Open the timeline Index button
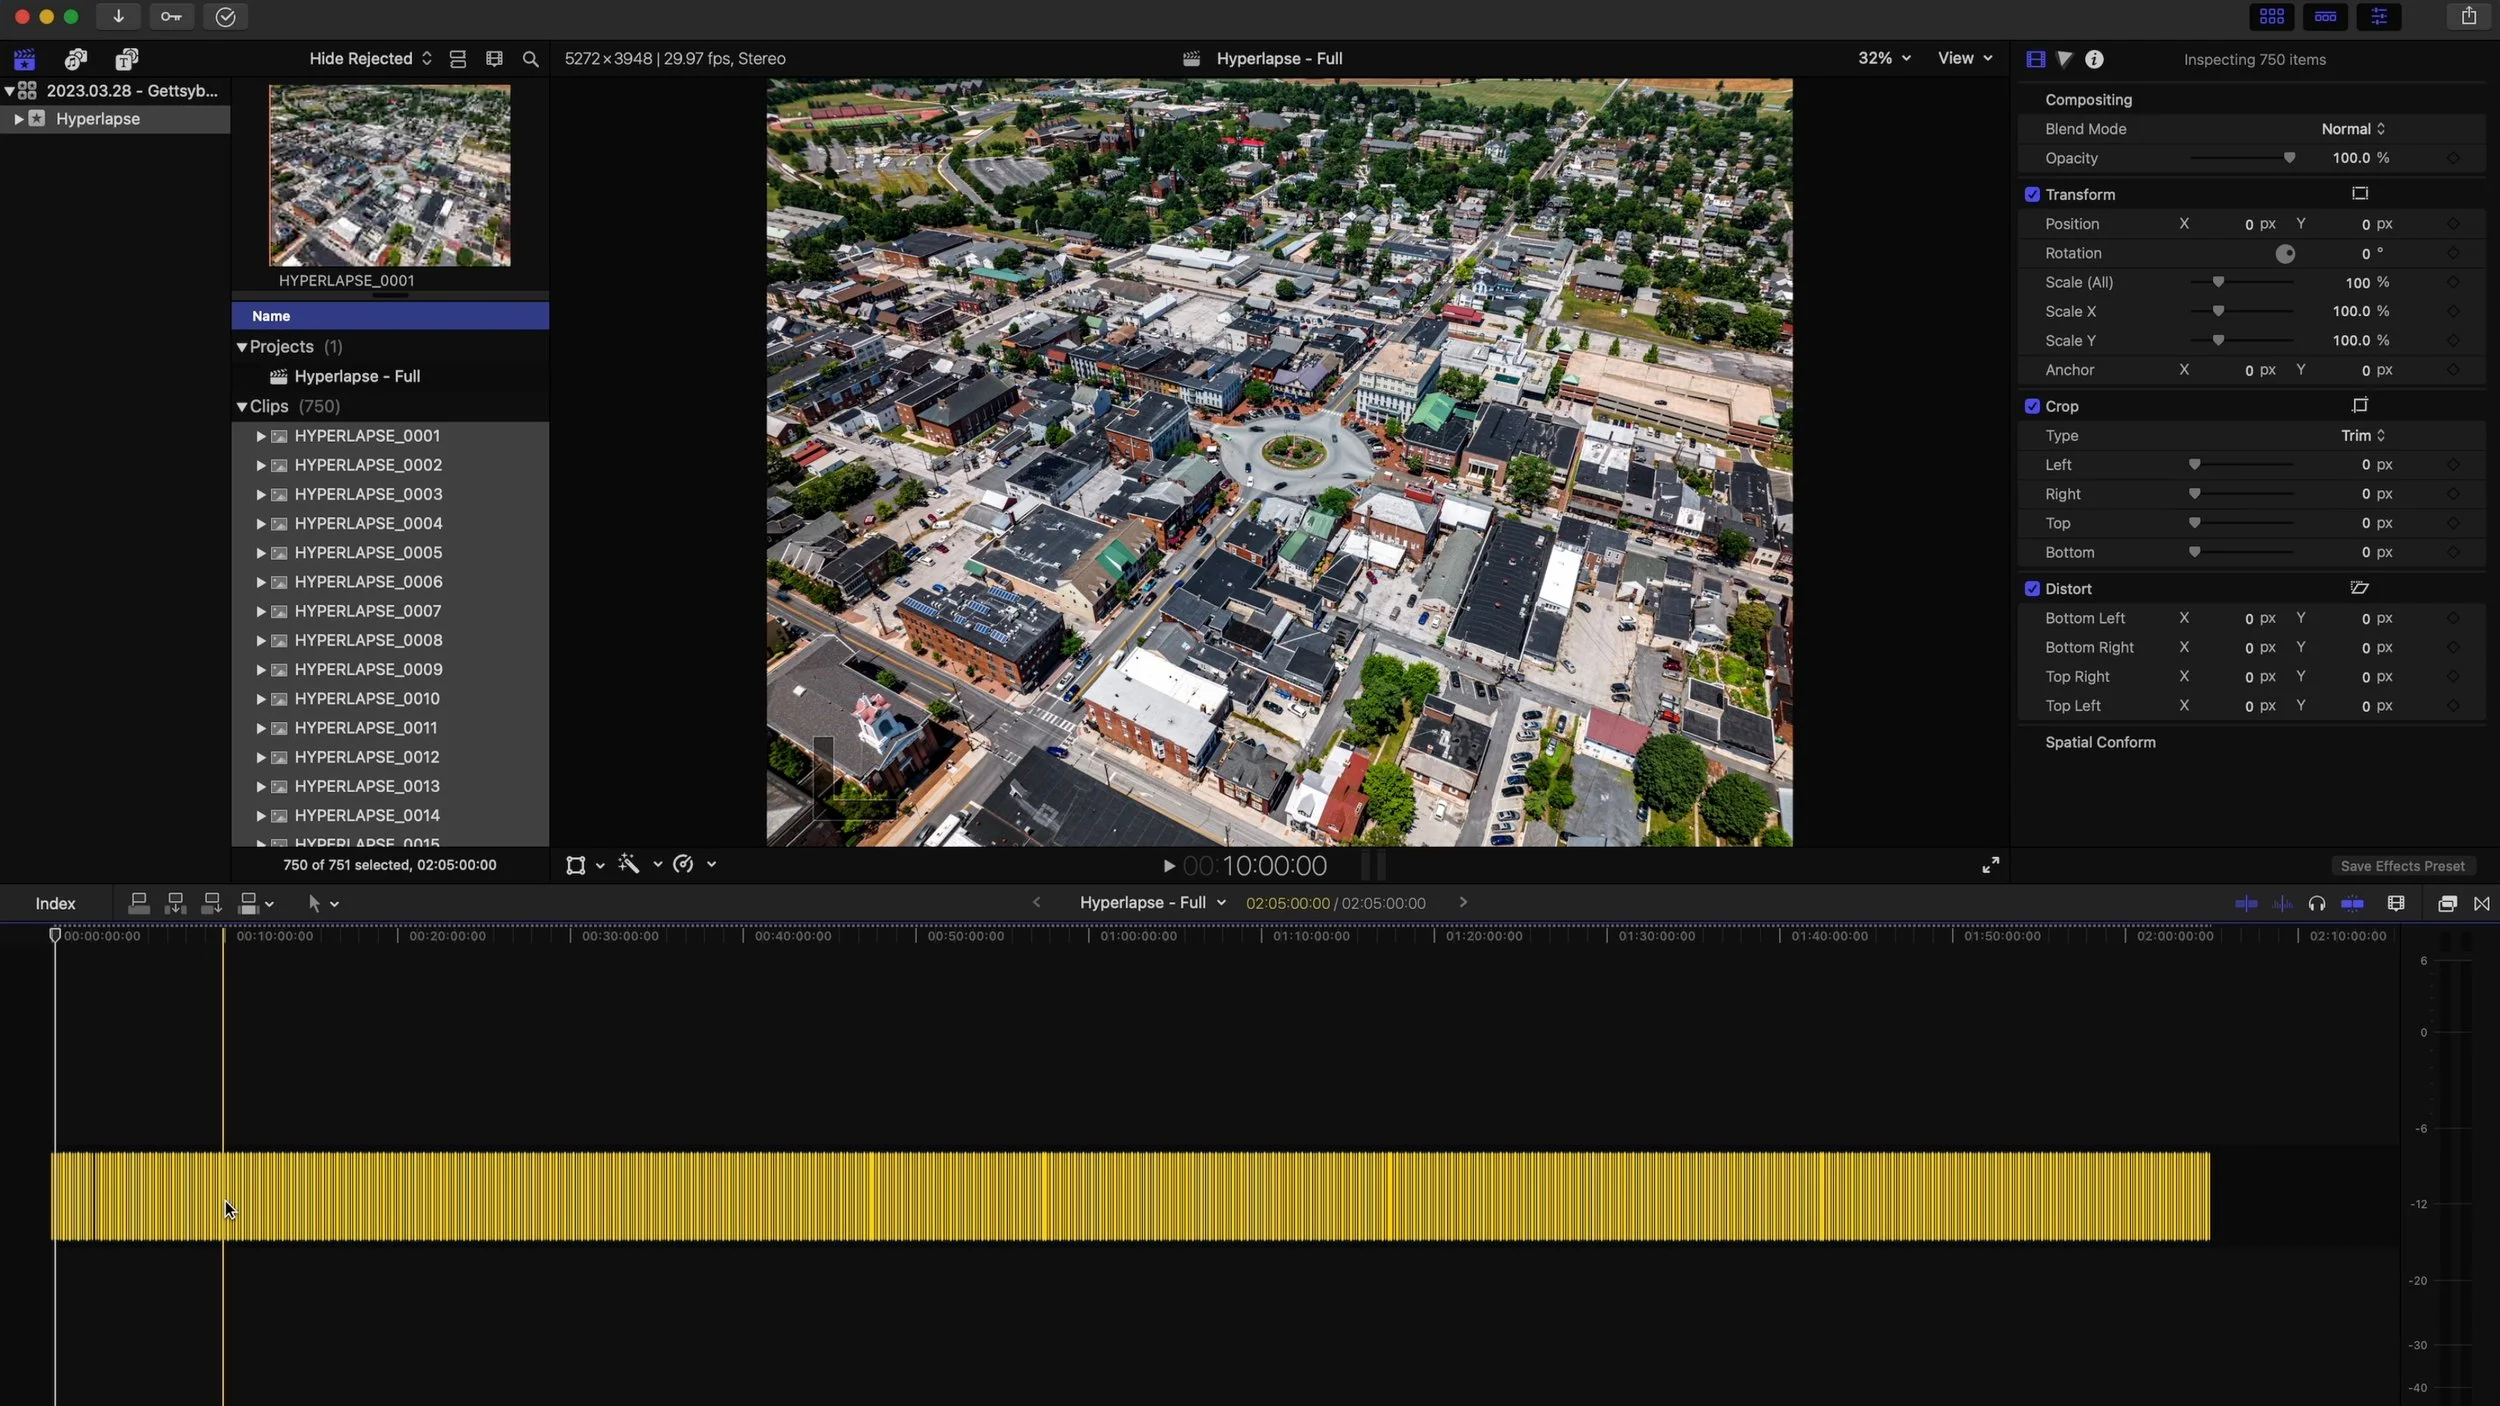 (55, 903)
